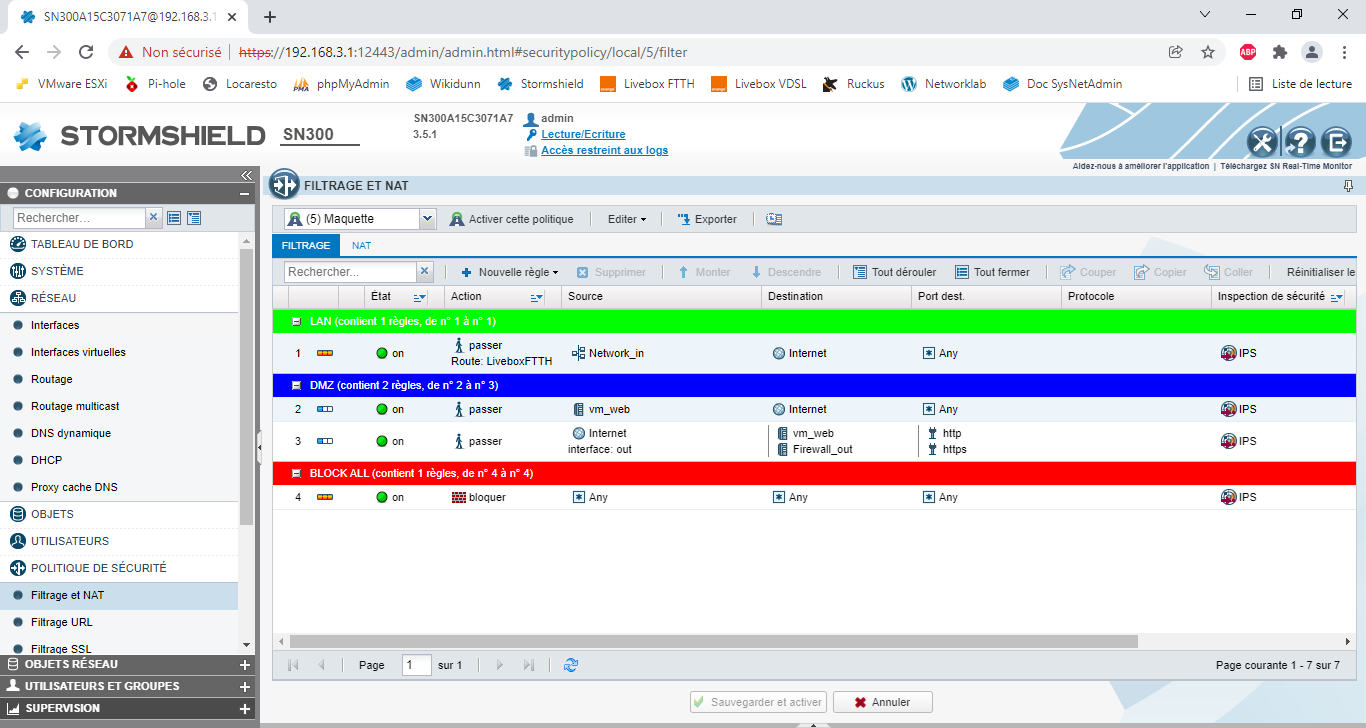Open the Stormshield preferences wrench icon
Screen dimensions: 1366x728
pos(1262,143)
